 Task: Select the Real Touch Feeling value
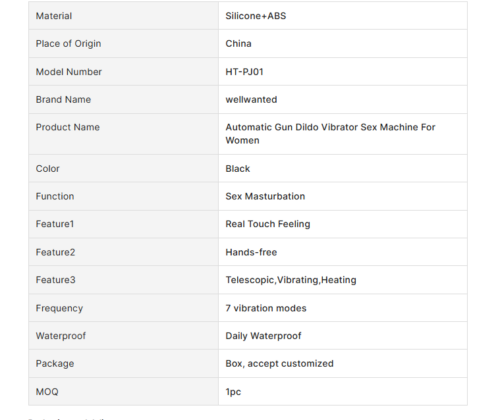pos(268,224)
